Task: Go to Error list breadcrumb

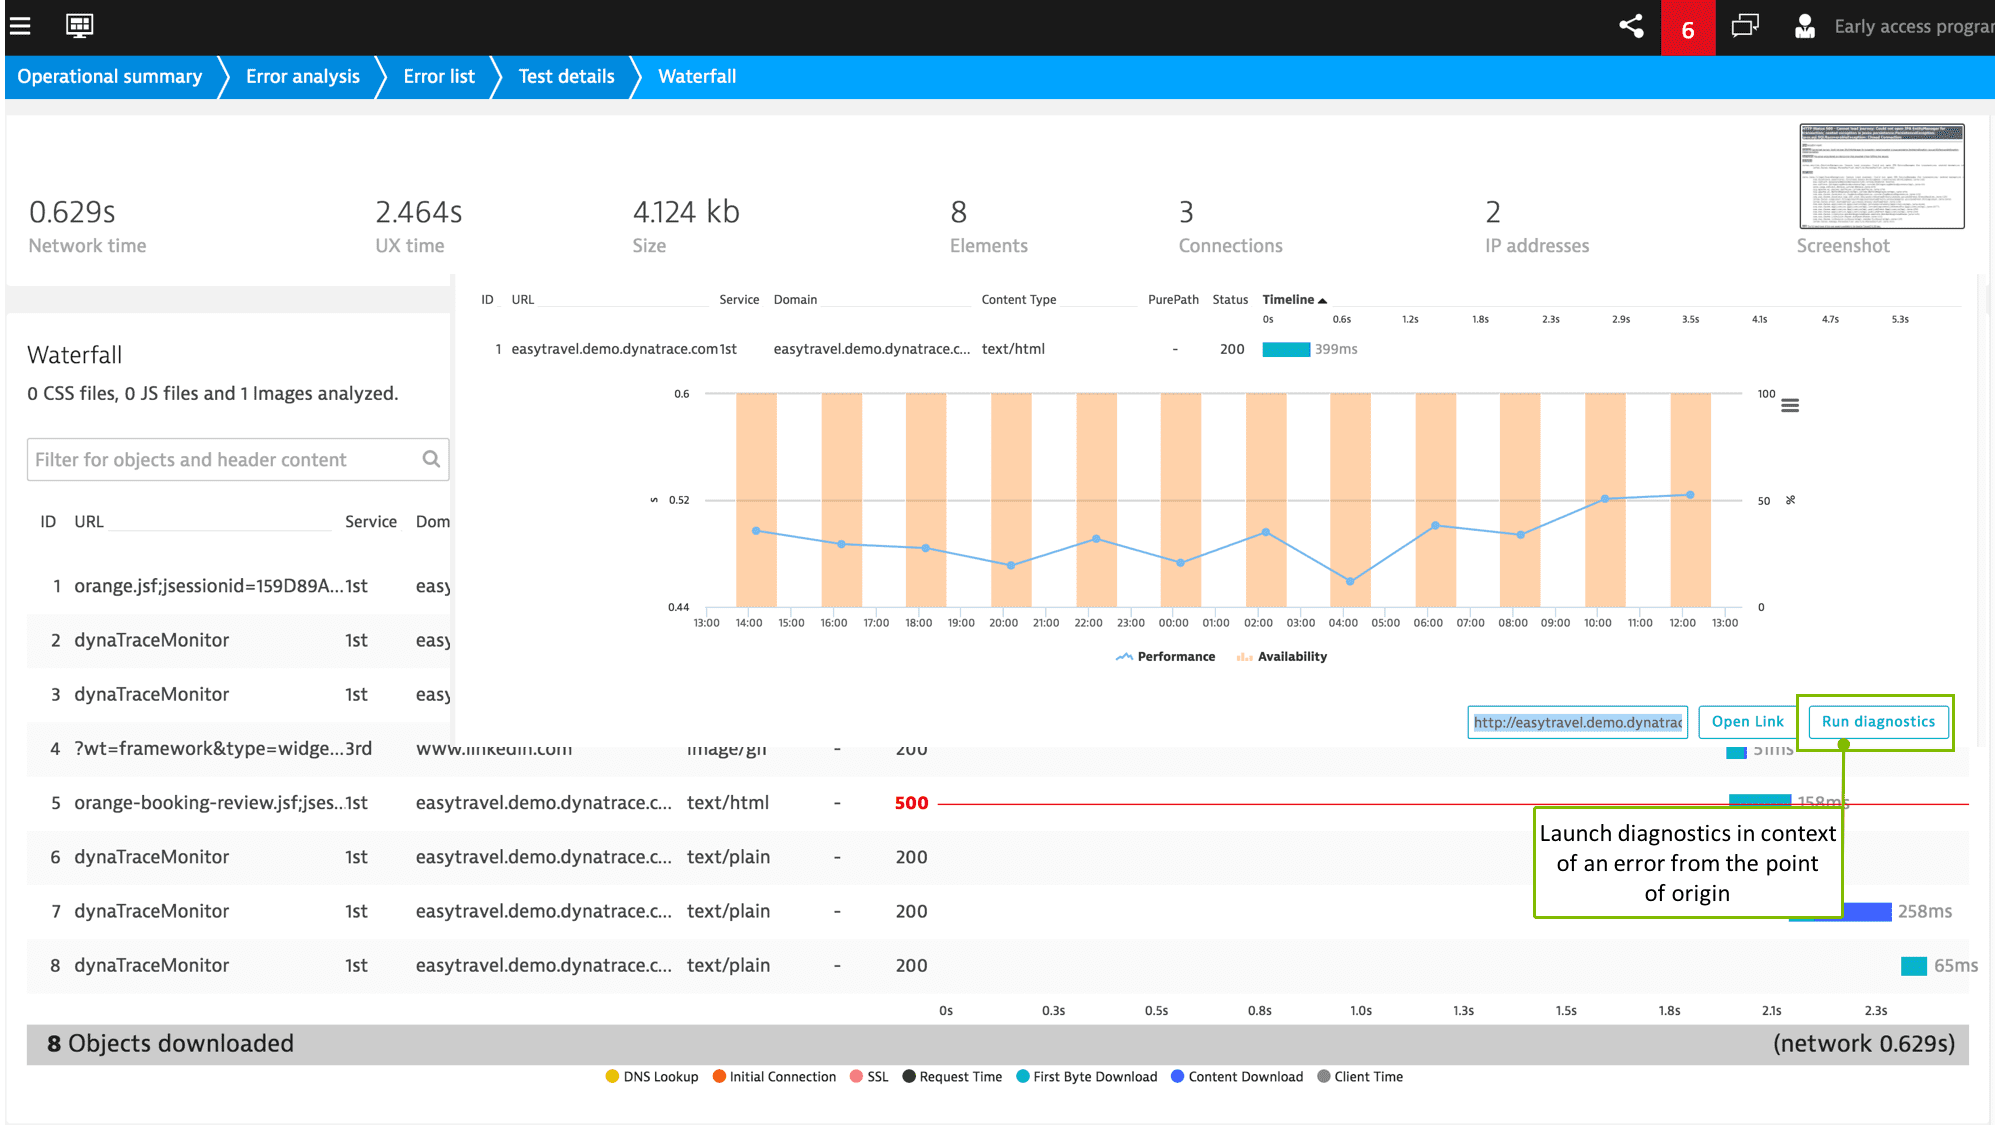Action: click(x=439, y=77)
